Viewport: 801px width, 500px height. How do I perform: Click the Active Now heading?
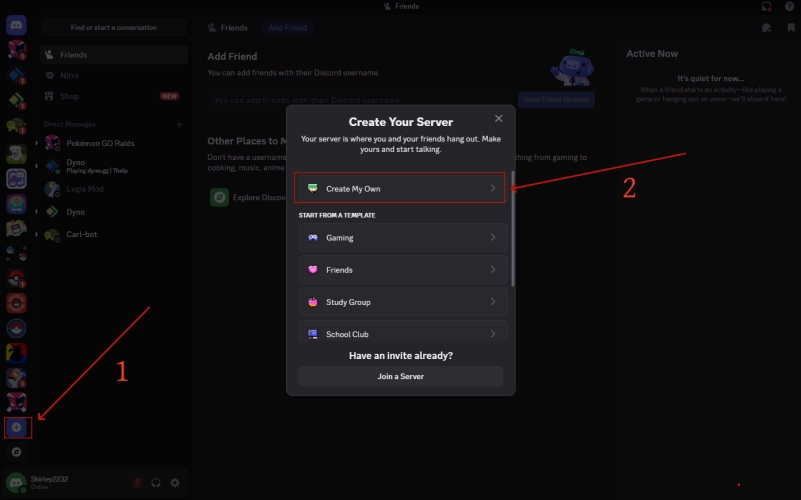tap(652, 54)
